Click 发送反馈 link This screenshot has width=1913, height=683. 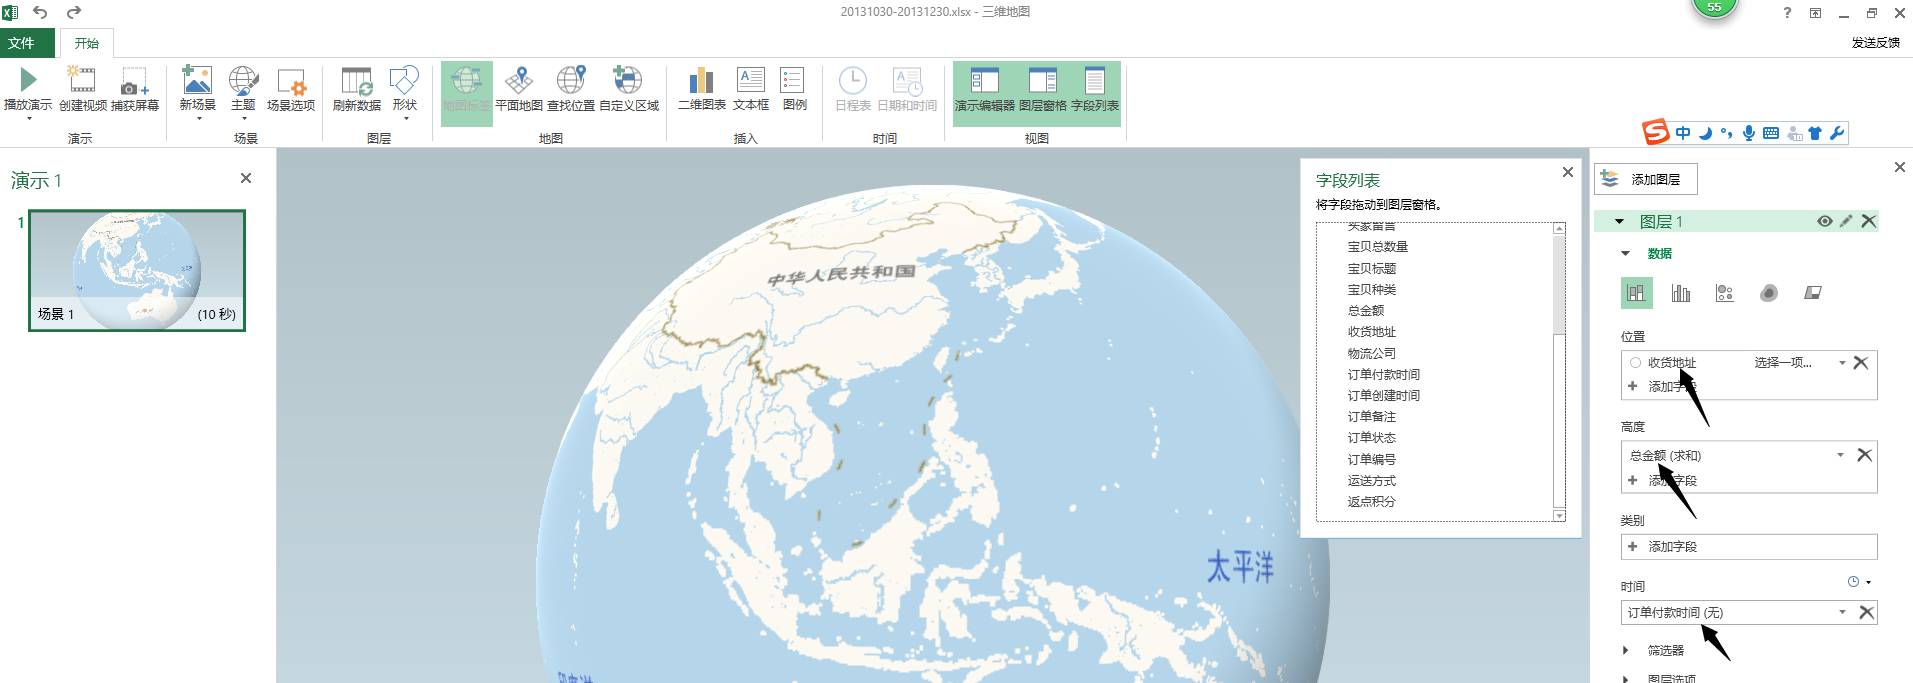1876,43
